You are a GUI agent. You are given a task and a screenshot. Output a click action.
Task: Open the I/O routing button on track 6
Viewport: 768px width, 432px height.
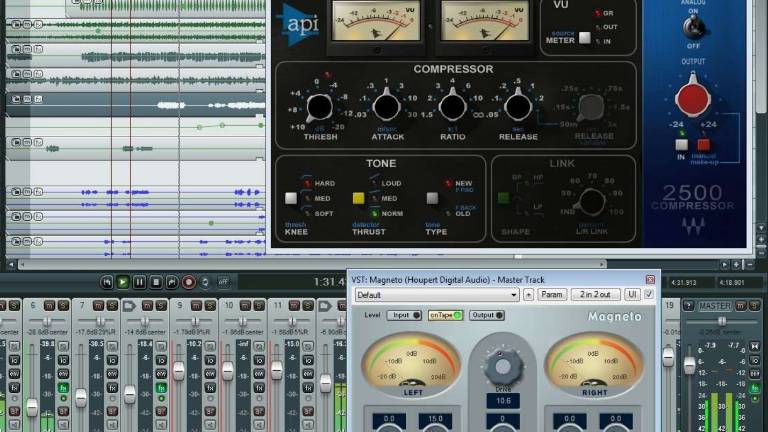pos(63,360)
